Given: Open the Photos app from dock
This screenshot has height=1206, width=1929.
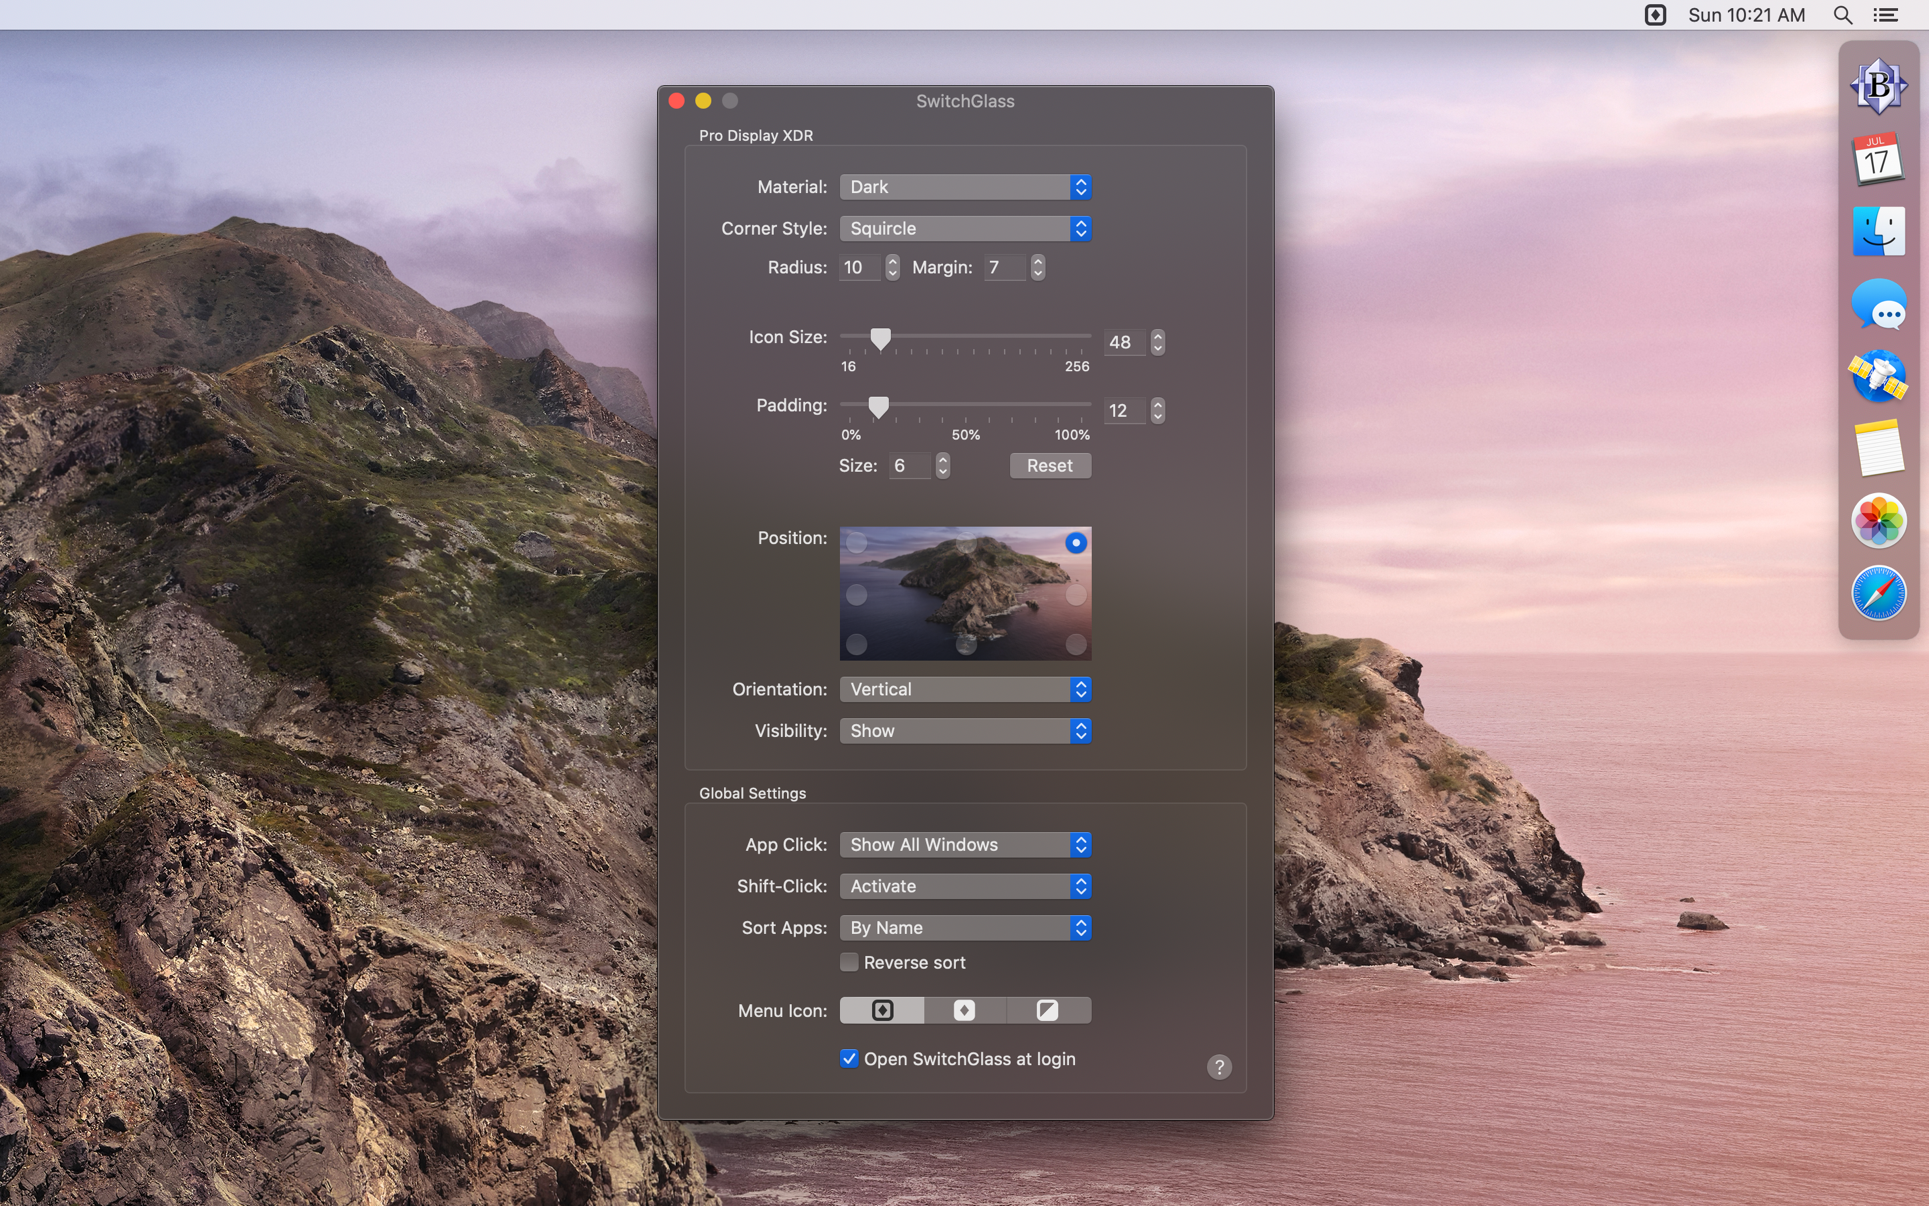Looking at the screenshot, I should click(x=1878, y=522).
